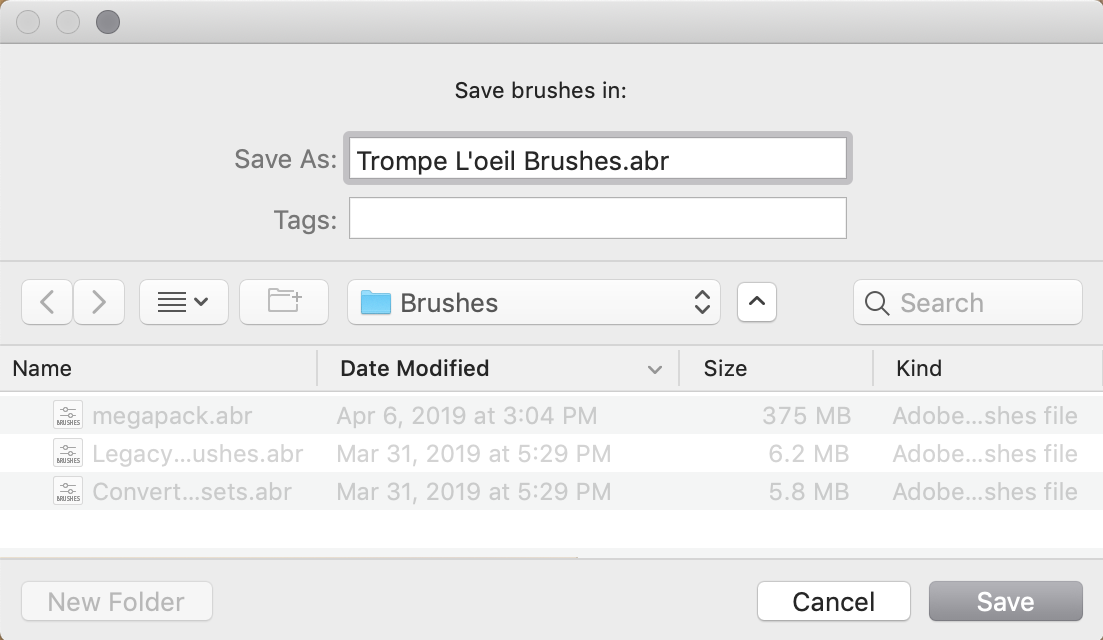Go forward with the right arrow button
Image resolution: width=1103 pixels, height=640 pixels.
pyautogui.click(x=99, y=302)
